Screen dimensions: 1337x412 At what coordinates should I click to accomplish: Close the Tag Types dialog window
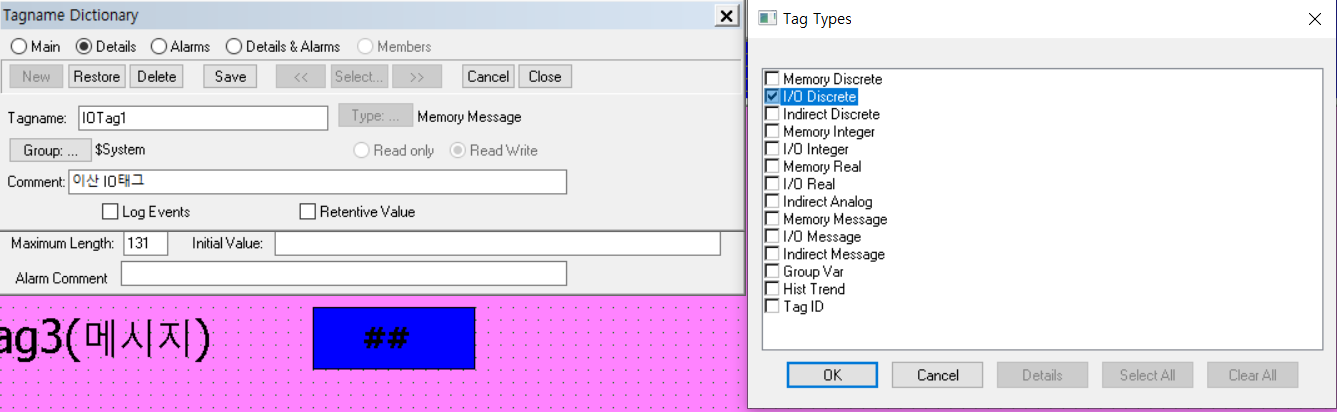click(1314, 19)
